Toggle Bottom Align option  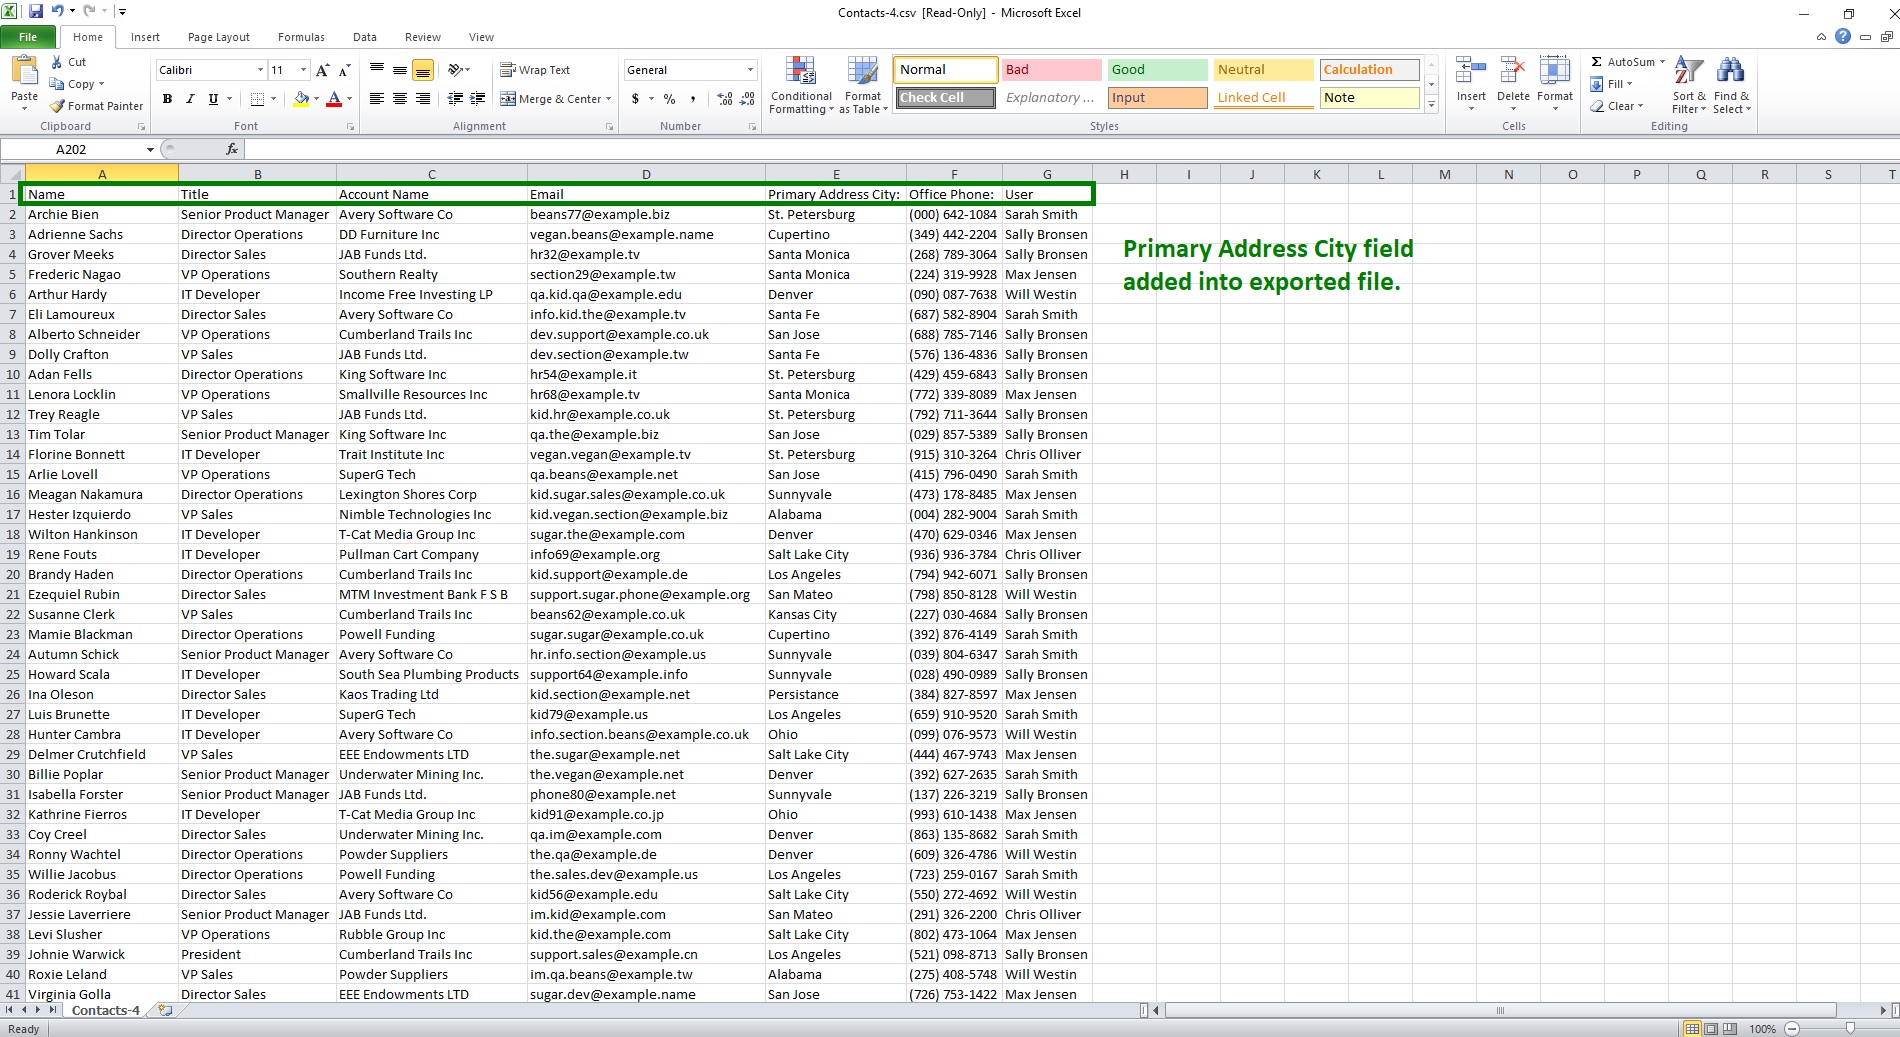click(423, 70)
